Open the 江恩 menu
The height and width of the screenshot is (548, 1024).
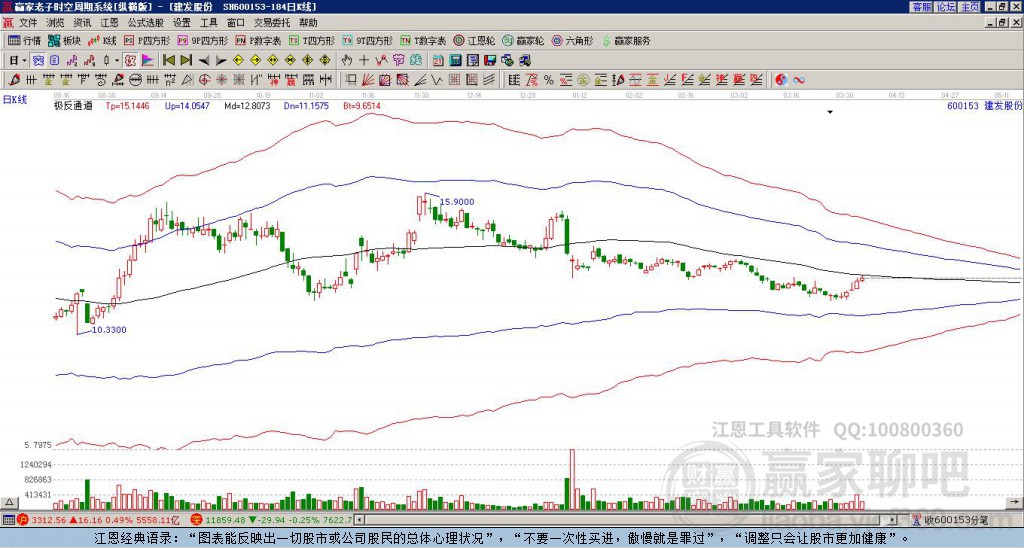[x=109, y=23]
